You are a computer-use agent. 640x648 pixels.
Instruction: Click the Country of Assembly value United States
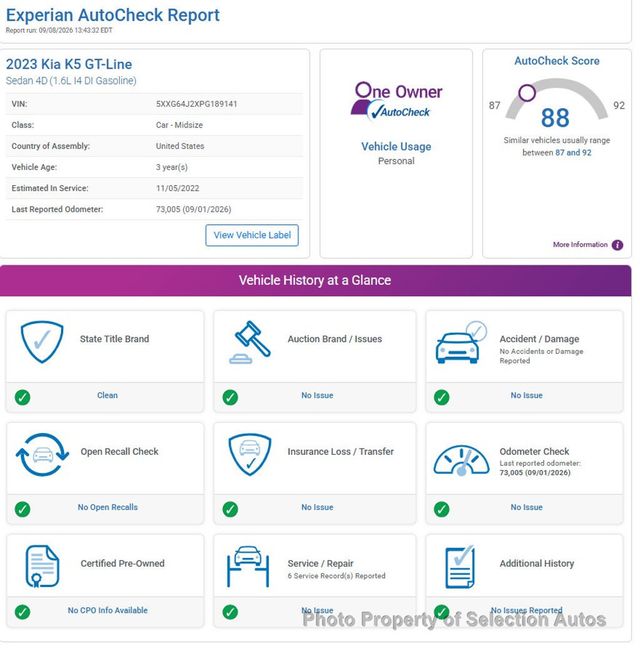click(180, 146)
